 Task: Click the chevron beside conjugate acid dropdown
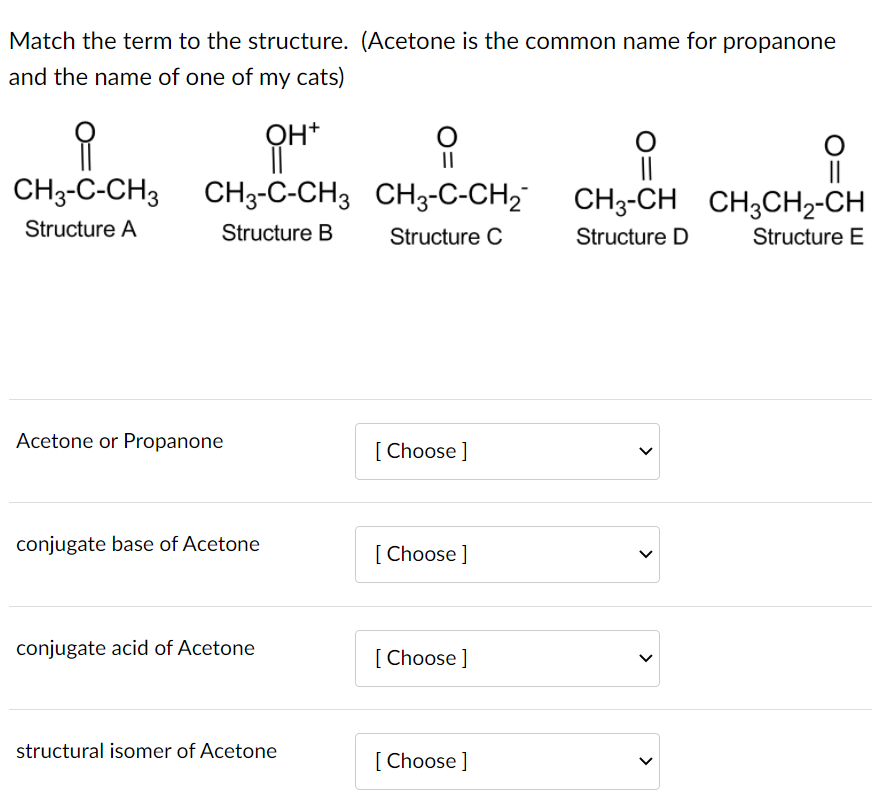tap(646, 658)
